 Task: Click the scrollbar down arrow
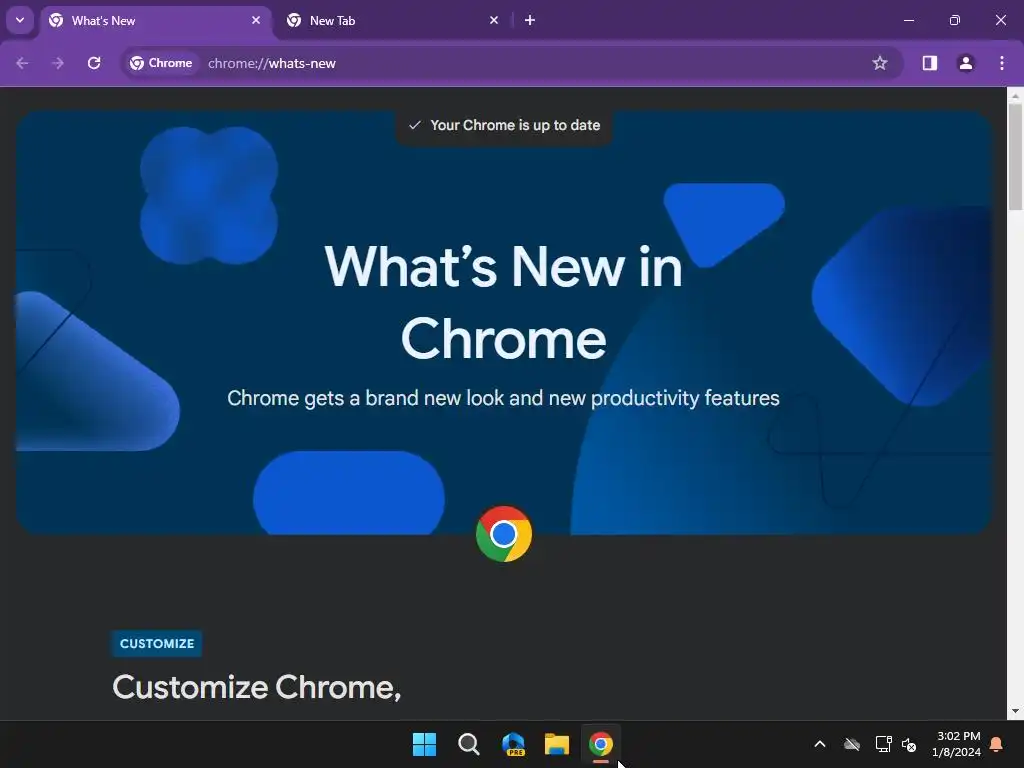pos(1016,711)
